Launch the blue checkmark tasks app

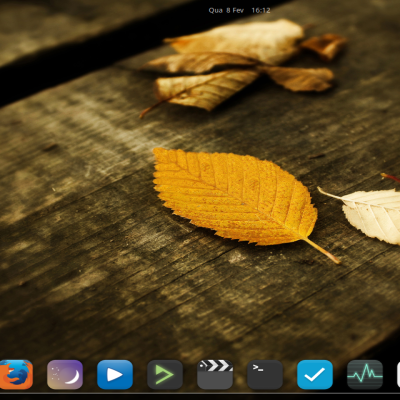click(x=315, y=375)
